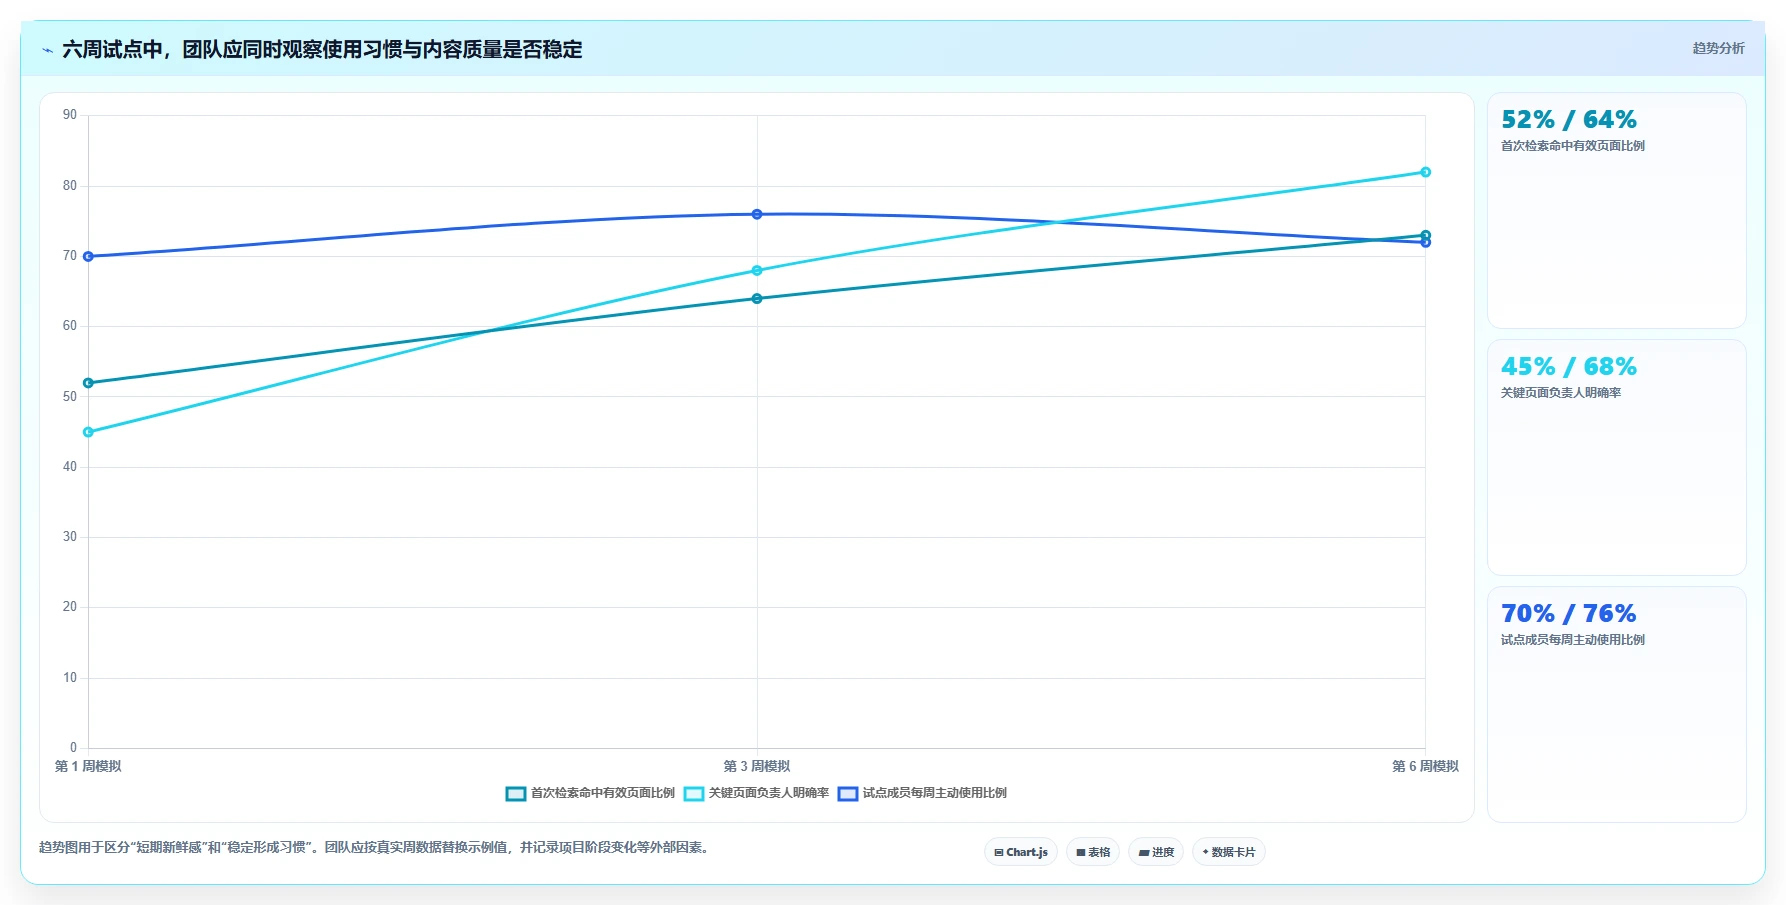Select the 45% / 68% stat card value

coord(1569,367)
